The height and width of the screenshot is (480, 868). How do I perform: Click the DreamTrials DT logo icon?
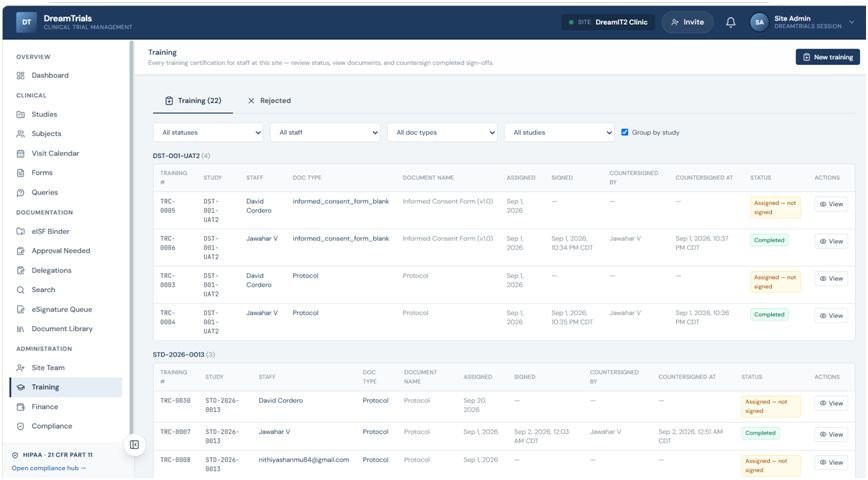coord(26,22)
